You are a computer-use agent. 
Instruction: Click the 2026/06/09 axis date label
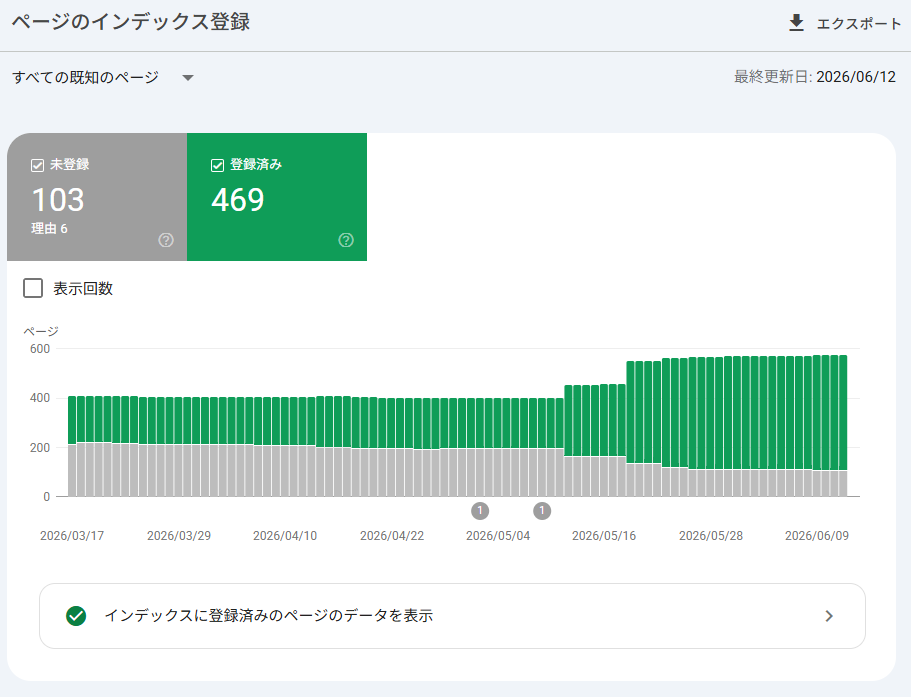tap(817, 536)
